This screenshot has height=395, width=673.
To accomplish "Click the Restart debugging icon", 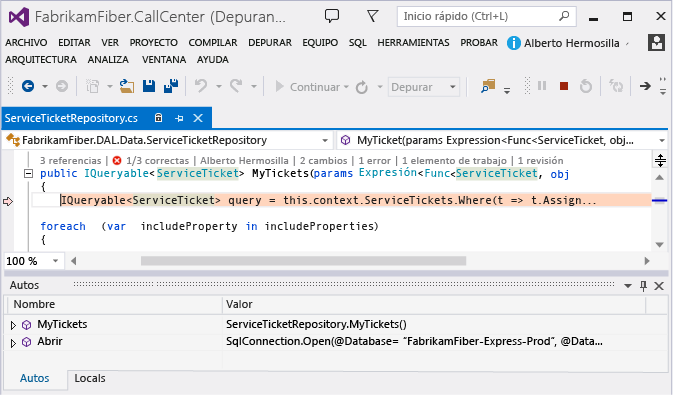I will [x=586, y=86].
